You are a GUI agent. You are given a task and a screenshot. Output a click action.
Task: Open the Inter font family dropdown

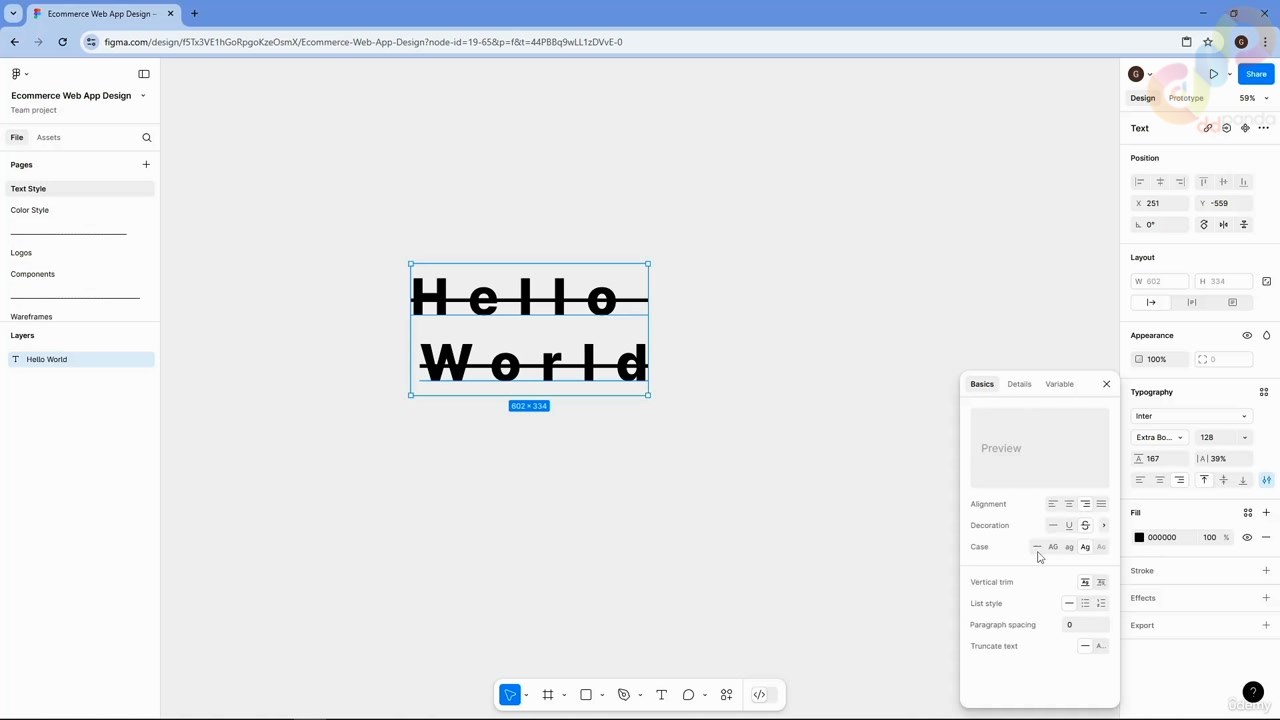pos(1191,416)
